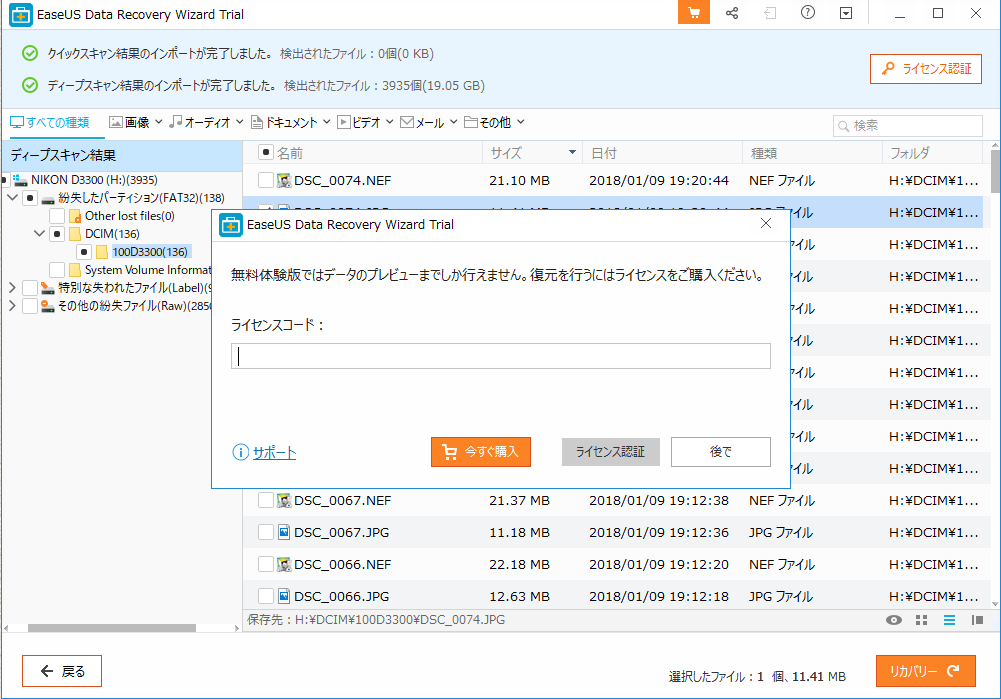Viewport: 1001px width, 699px height.
Task: Switch to thumbnail grid view
Action: tap(921, 620)
